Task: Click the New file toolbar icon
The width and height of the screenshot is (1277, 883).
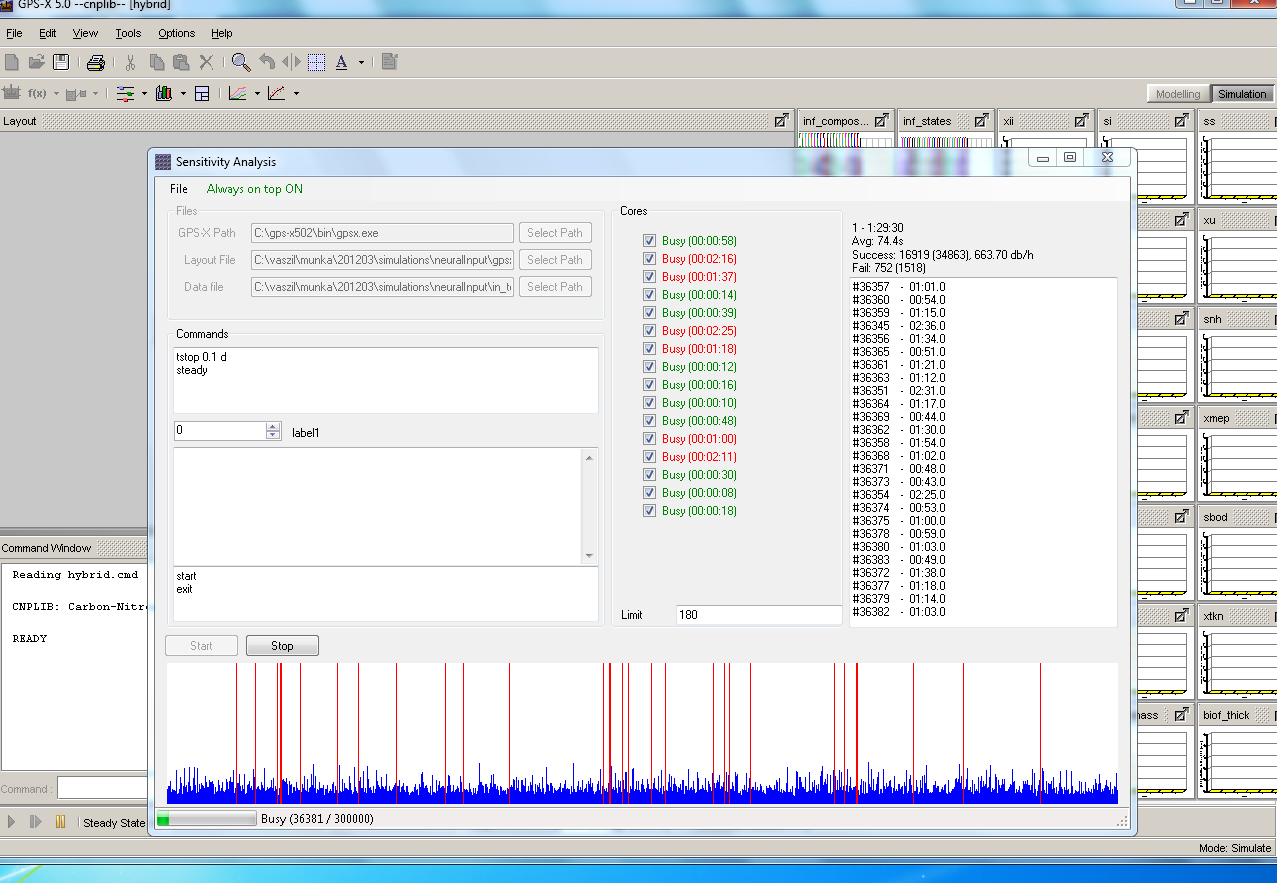Action: coord(12,62)
